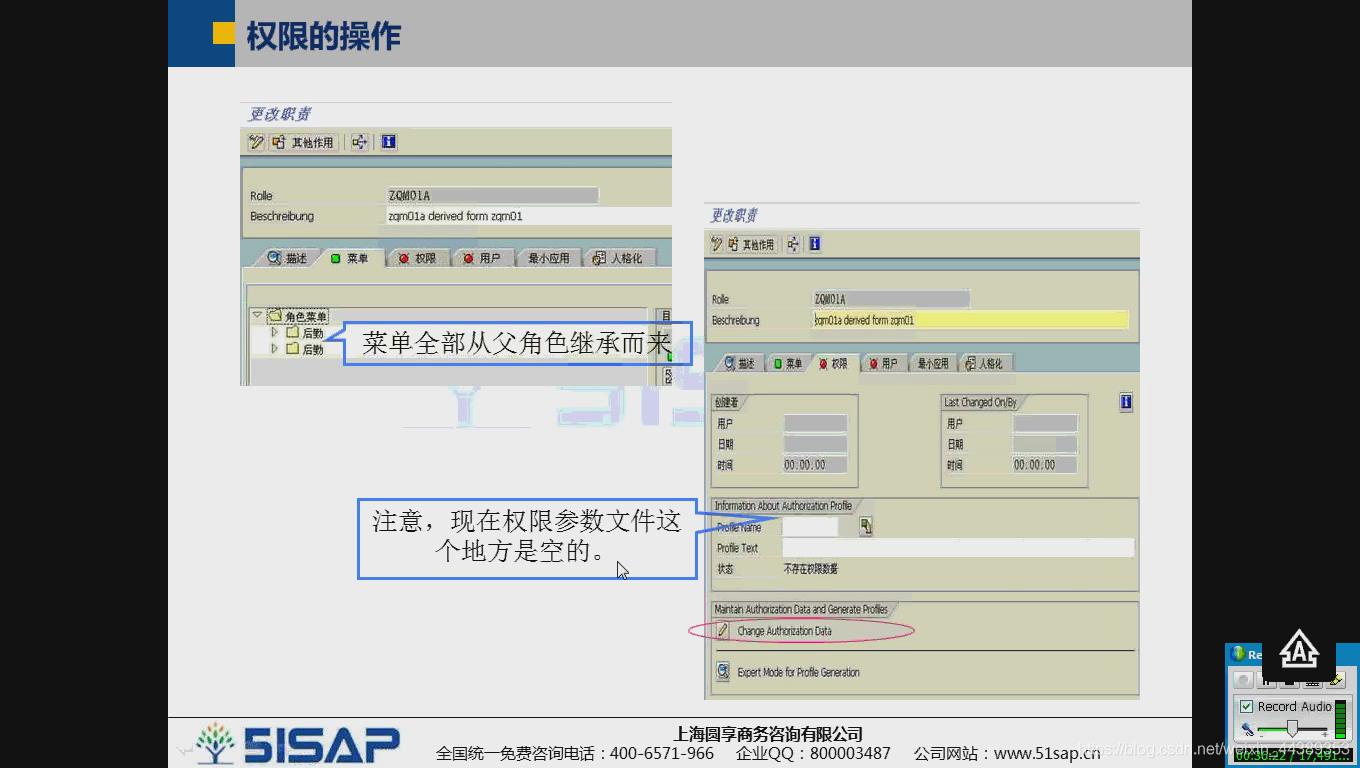Click display/change pencil icon in authorization-profile window
The height and width of the screenshot is (768, 1360).
tap(716, 244)
